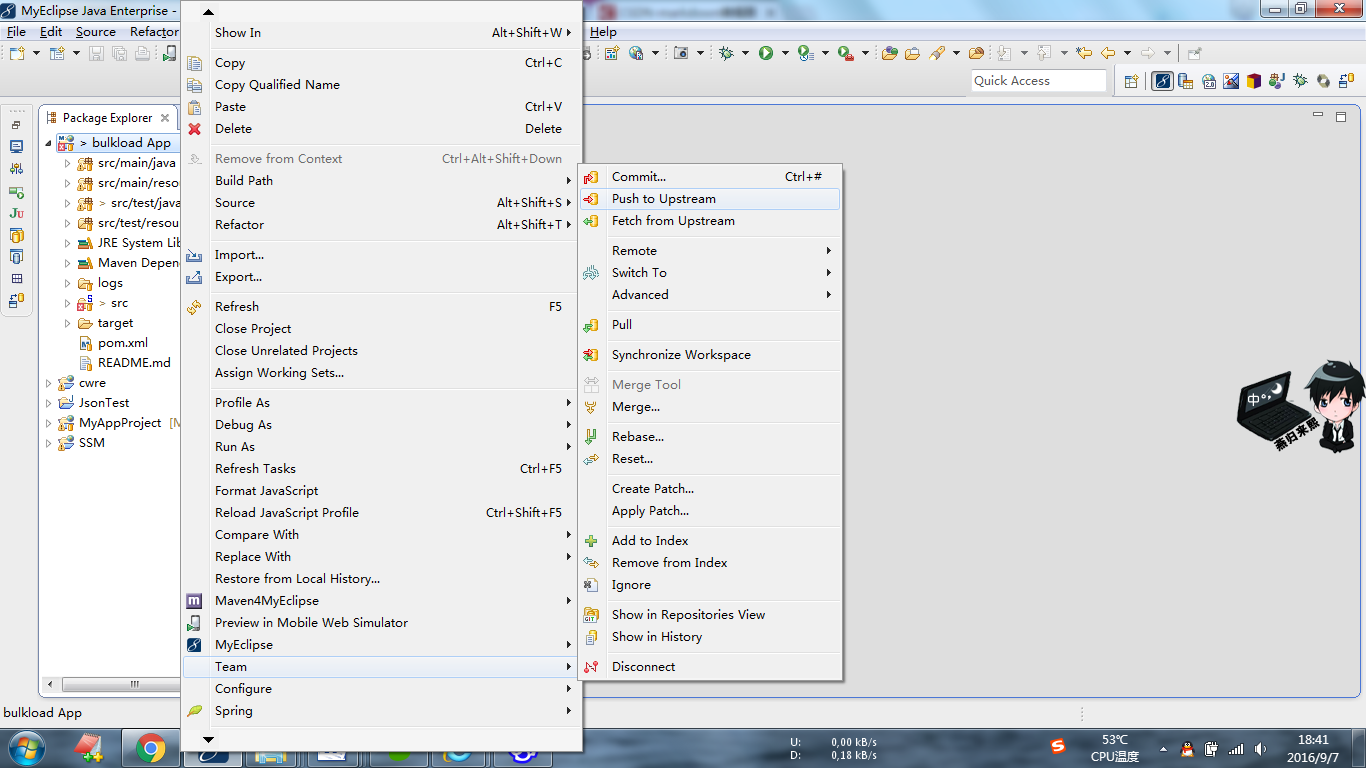
Task: Open the Help menu in menu bar
Action: tap(603, 32)
